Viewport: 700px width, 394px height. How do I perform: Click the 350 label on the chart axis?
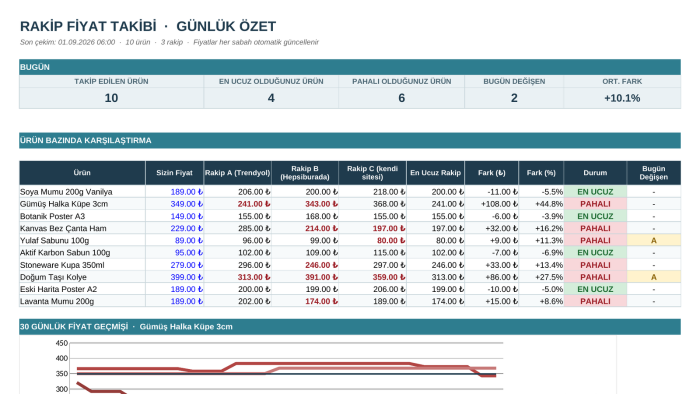tap(62, 374)
